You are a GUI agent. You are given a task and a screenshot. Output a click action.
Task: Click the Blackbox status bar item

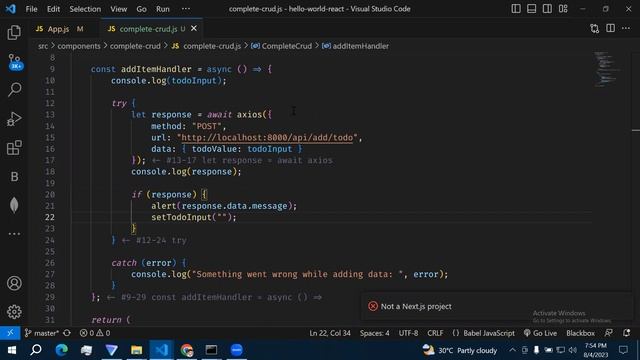[580, 333]
